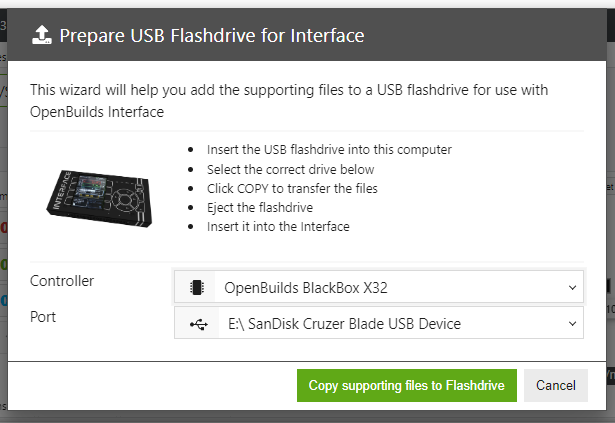Click the 'Eject the flashdrive' instruction
Image resolution: width=615 pixels, height=423 pixels.
tap(261, 207)
